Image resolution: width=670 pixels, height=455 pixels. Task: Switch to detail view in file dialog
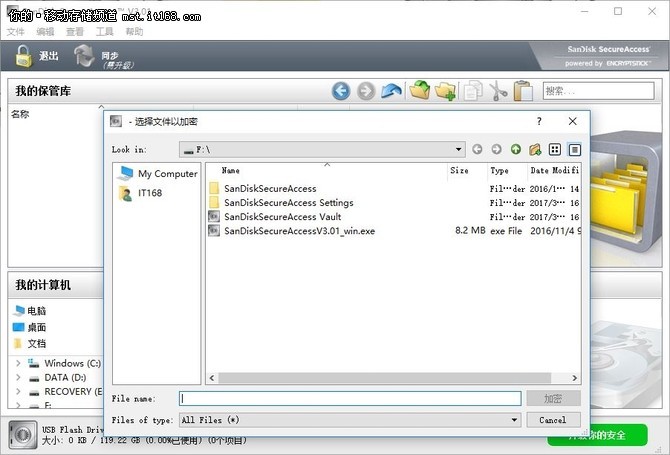pyautogui.click(x=575, y=149)
